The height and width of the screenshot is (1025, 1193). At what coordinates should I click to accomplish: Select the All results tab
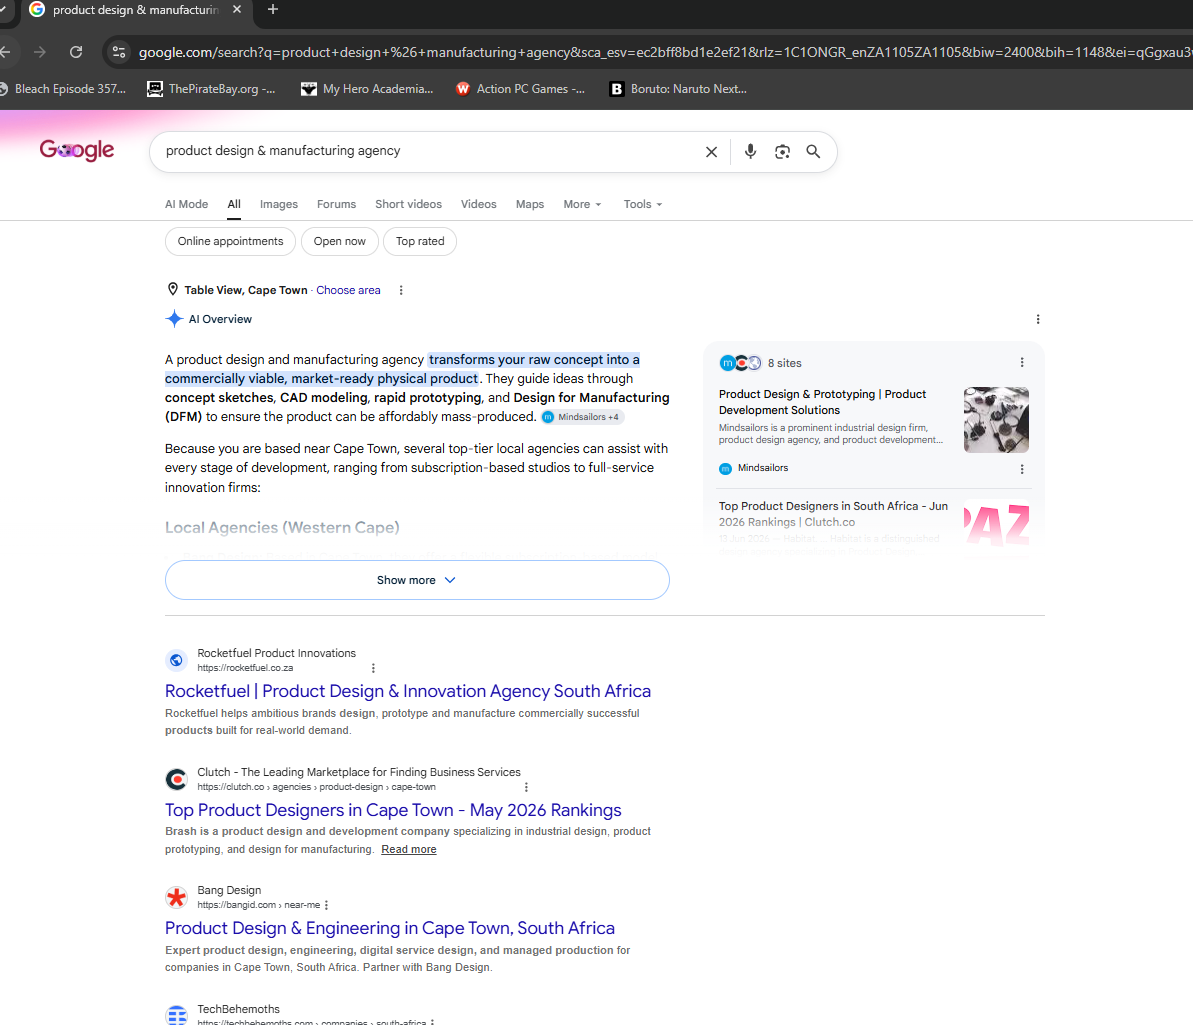(234, 205)
